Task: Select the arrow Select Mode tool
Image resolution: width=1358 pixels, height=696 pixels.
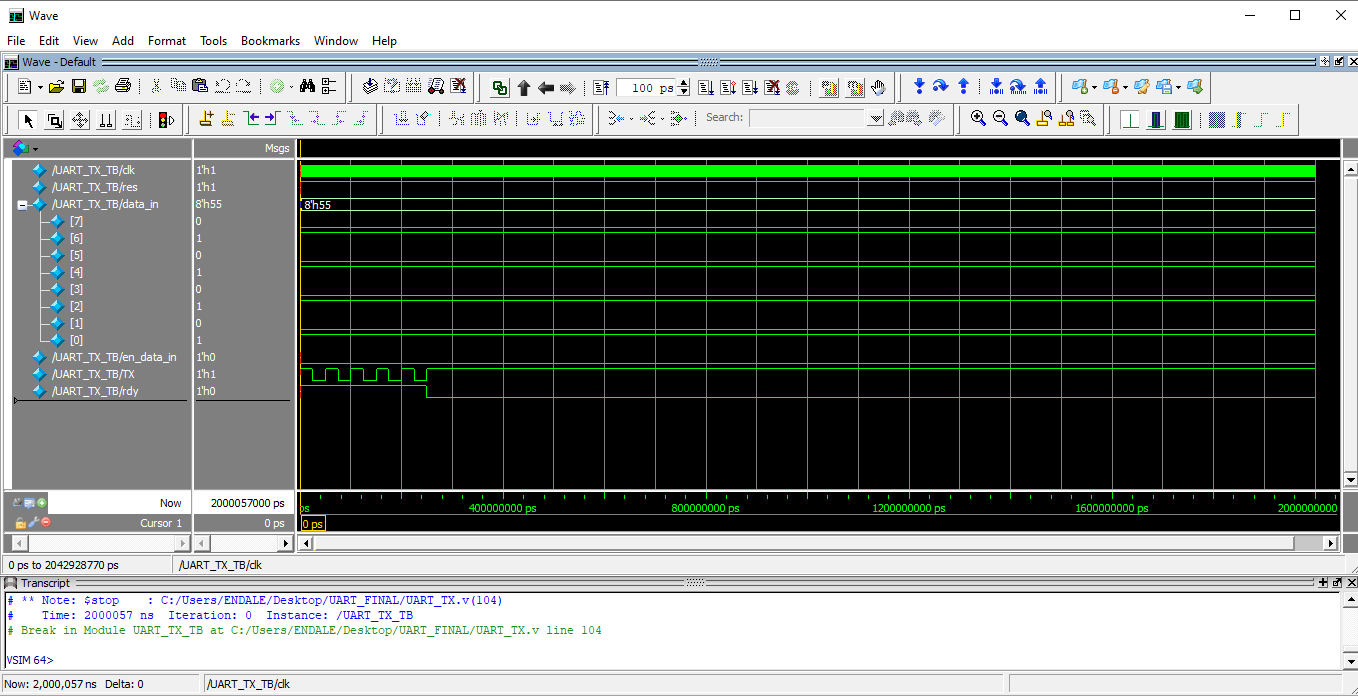Action: [x=28, y=120]
